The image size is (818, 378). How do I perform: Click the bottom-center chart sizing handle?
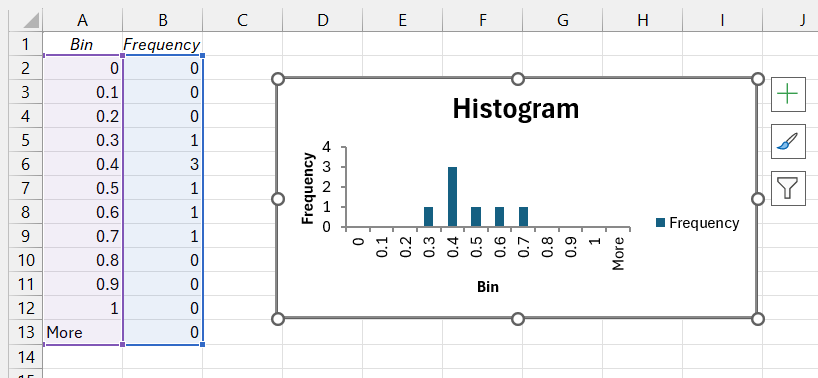(x=518, y=319)
